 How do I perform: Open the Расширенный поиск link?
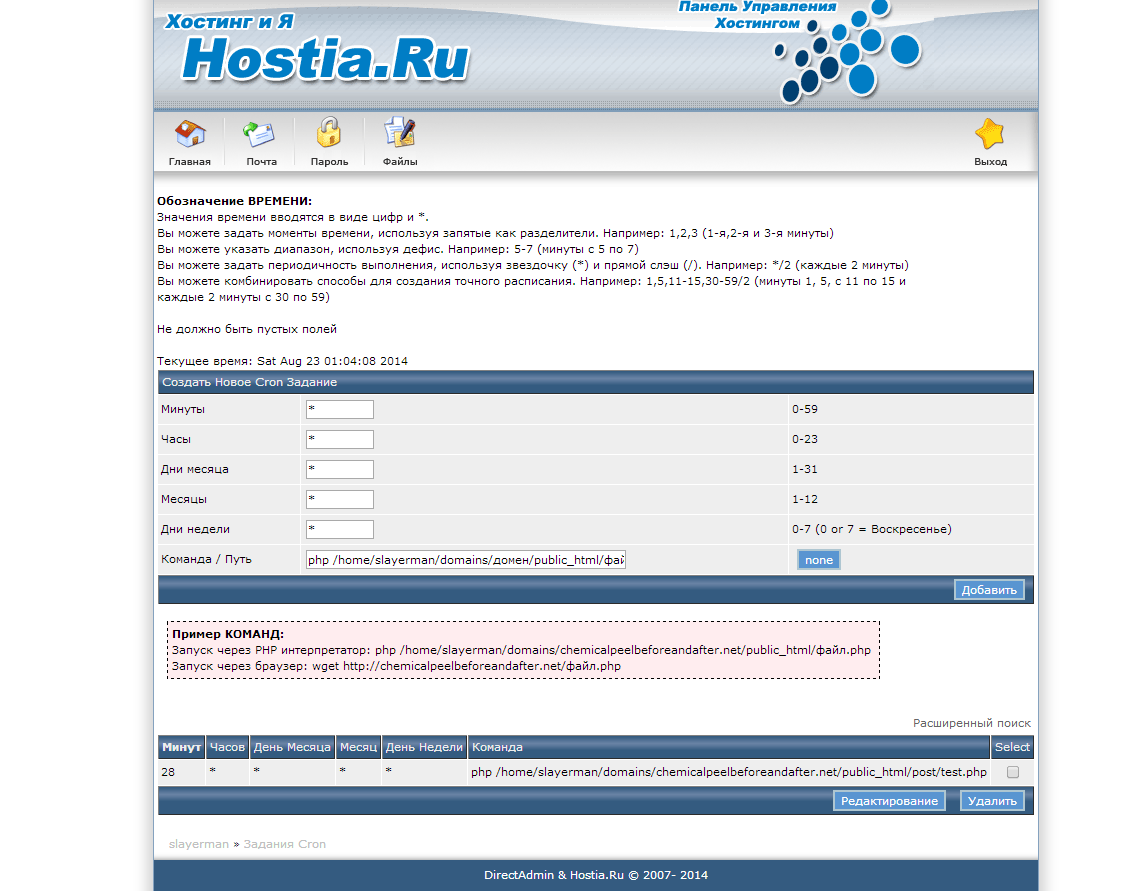point(972,723)
